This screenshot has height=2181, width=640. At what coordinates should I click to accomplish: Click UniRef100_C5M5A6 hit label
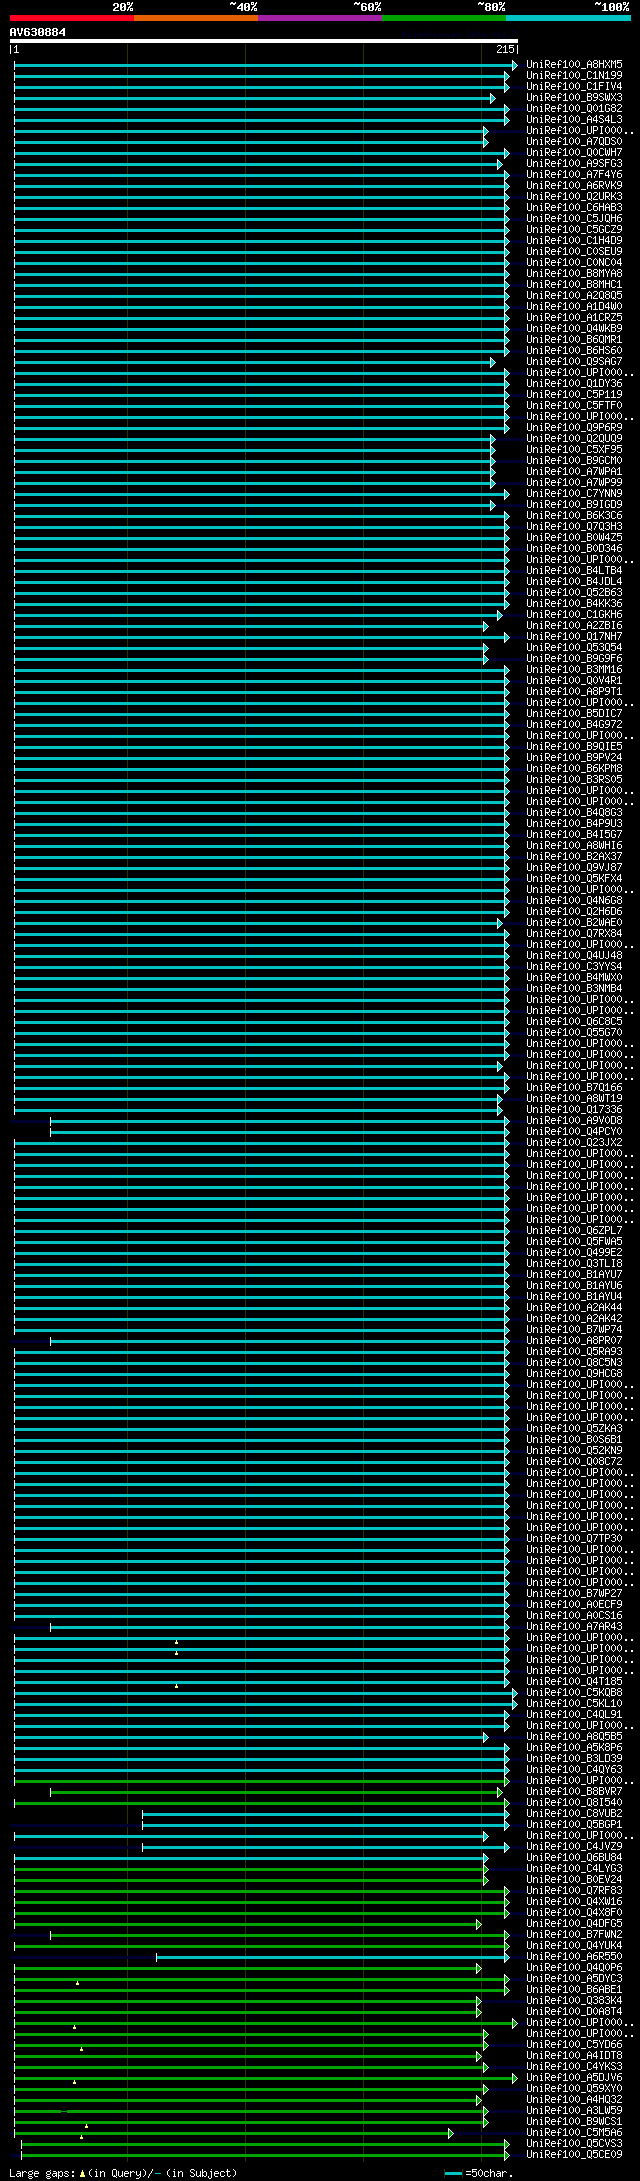point(574,2132)
